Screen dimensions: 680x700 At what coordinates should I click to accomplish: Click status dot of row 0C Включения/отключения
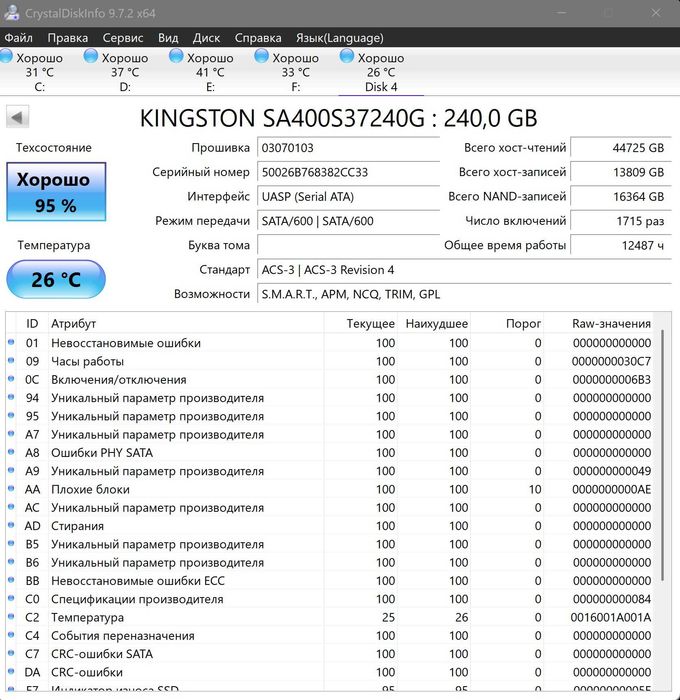tap(11, 379)
